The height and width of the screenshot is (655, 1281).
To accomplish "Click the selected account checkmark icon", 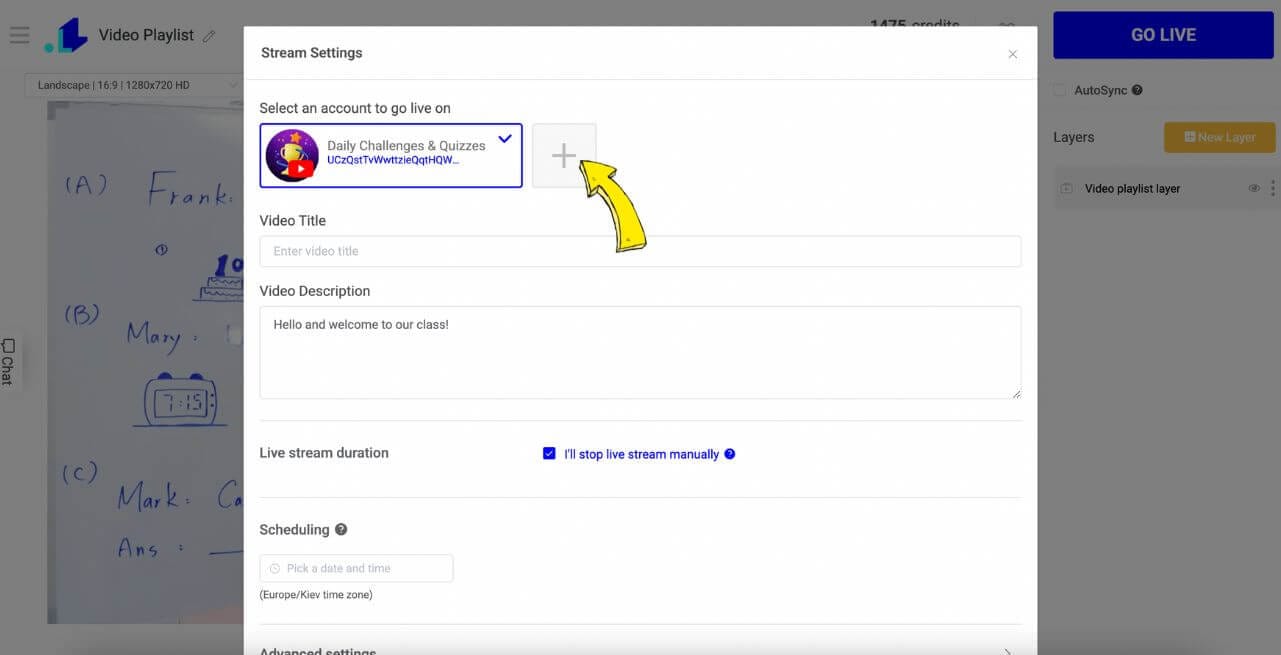I will coord(505,139).
